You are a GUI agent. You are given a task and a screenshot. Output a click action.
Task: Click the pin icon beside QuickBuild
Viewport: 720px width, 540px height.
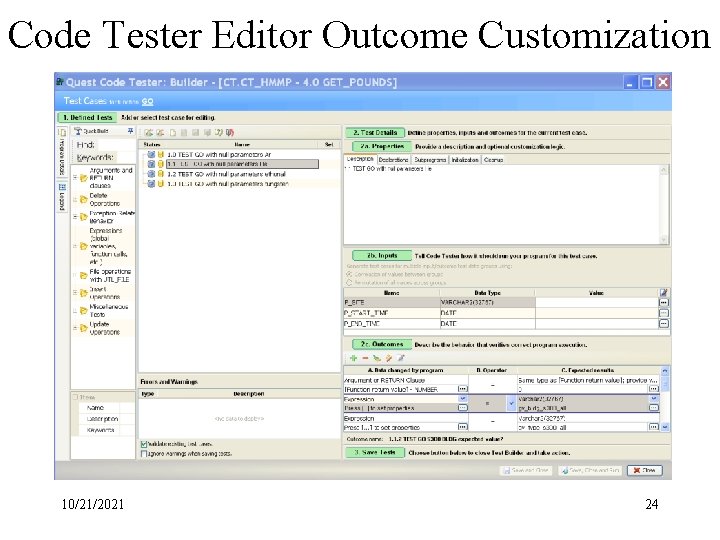pyautogui.click(x=130, y=131)
